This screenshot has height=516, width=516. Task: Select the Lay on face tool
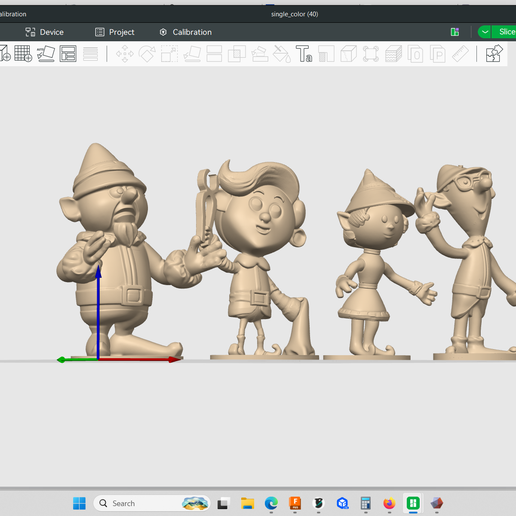[192, 54]
